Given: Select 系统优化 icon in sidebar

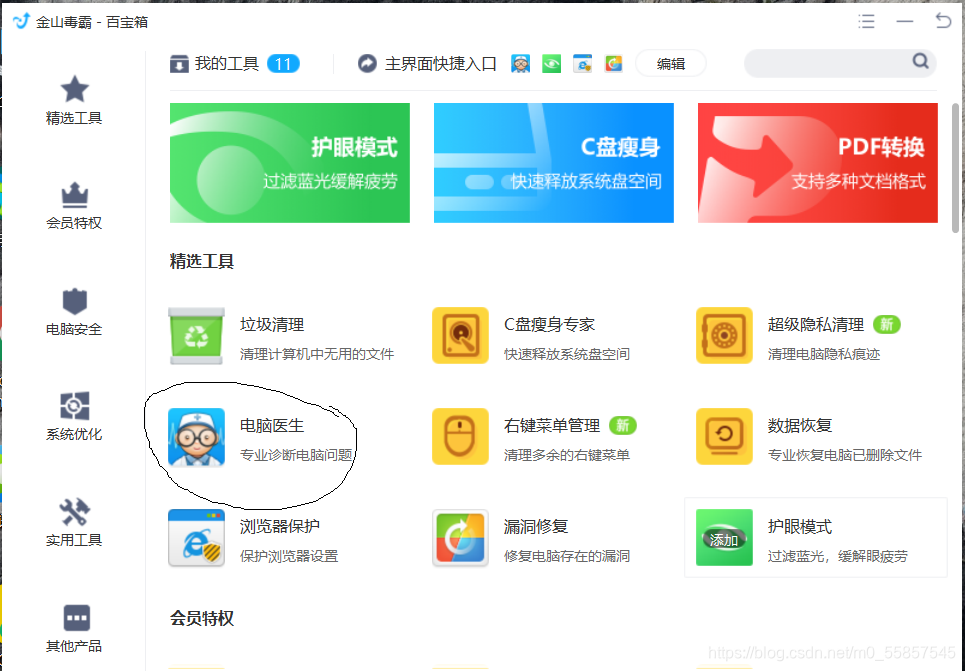Looking at the screenshot, I should (74, 406).
